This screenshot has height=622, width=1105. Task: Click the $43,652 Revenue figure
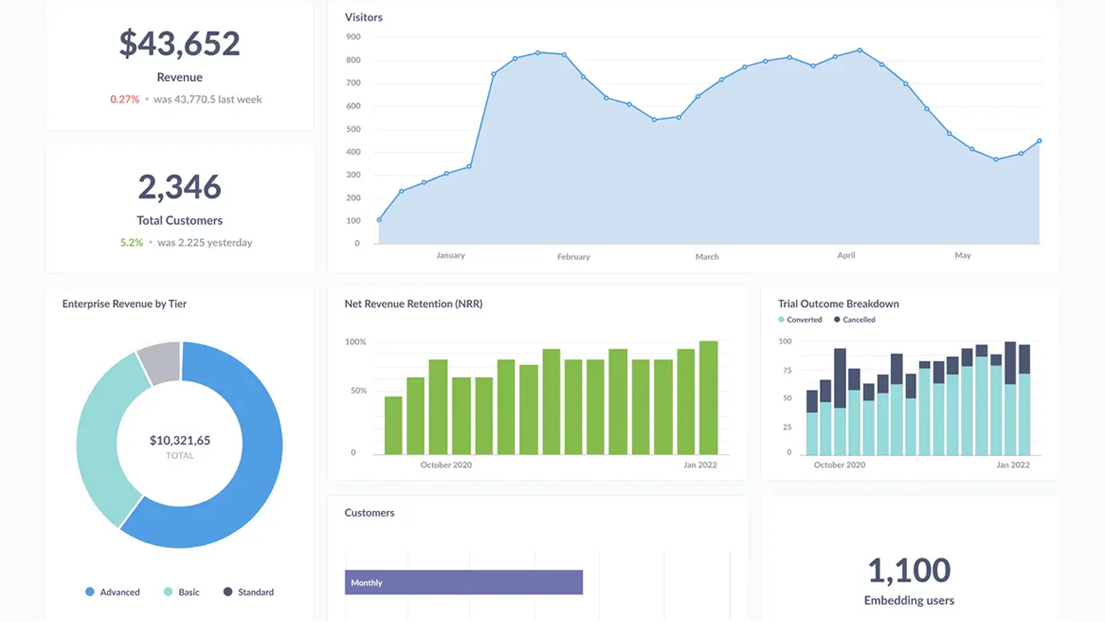pos(180,44)
